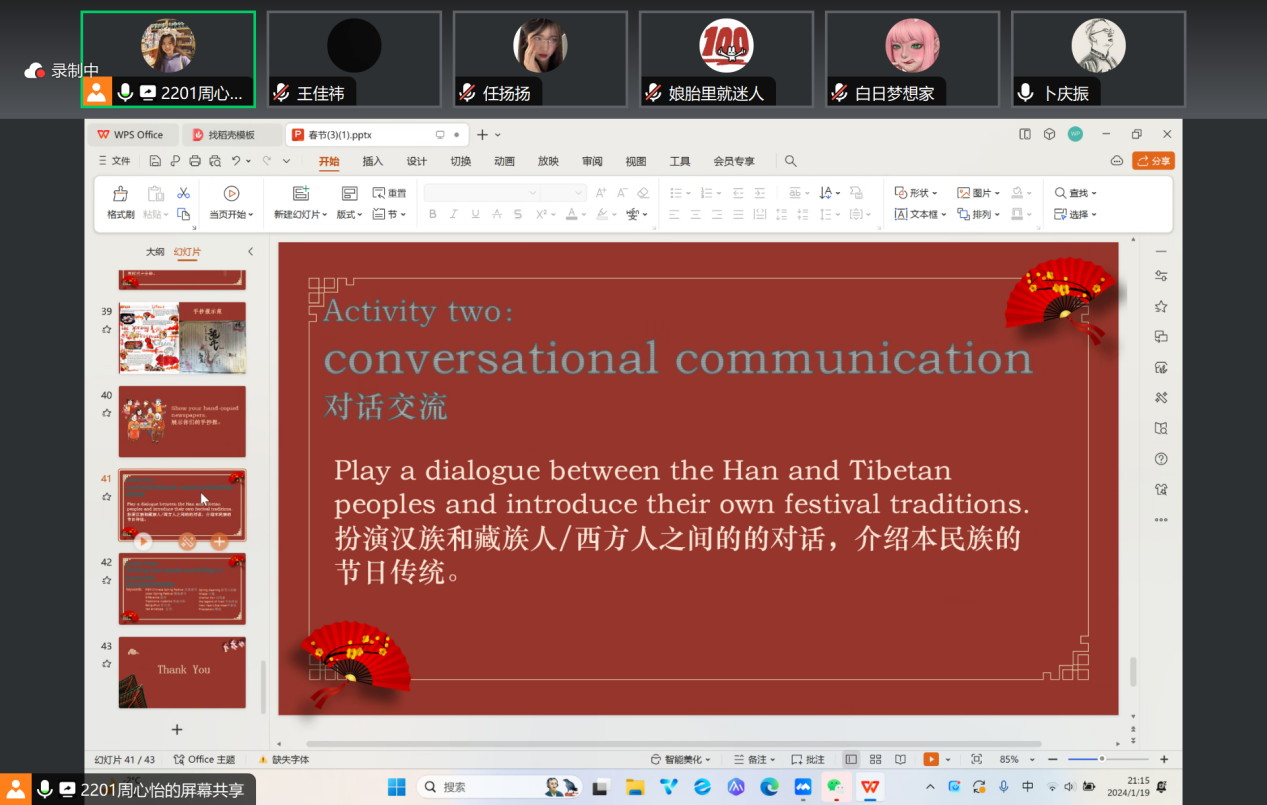Screen dimensions: 1267x805
Task: Click the search magnifier icon beside 会员专享
Action: [790, 161]
